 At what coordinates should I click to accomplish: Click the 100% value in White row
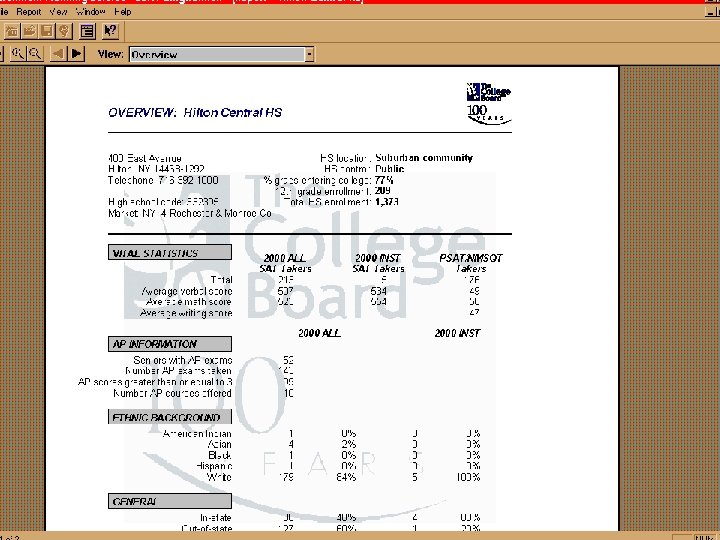468,477
